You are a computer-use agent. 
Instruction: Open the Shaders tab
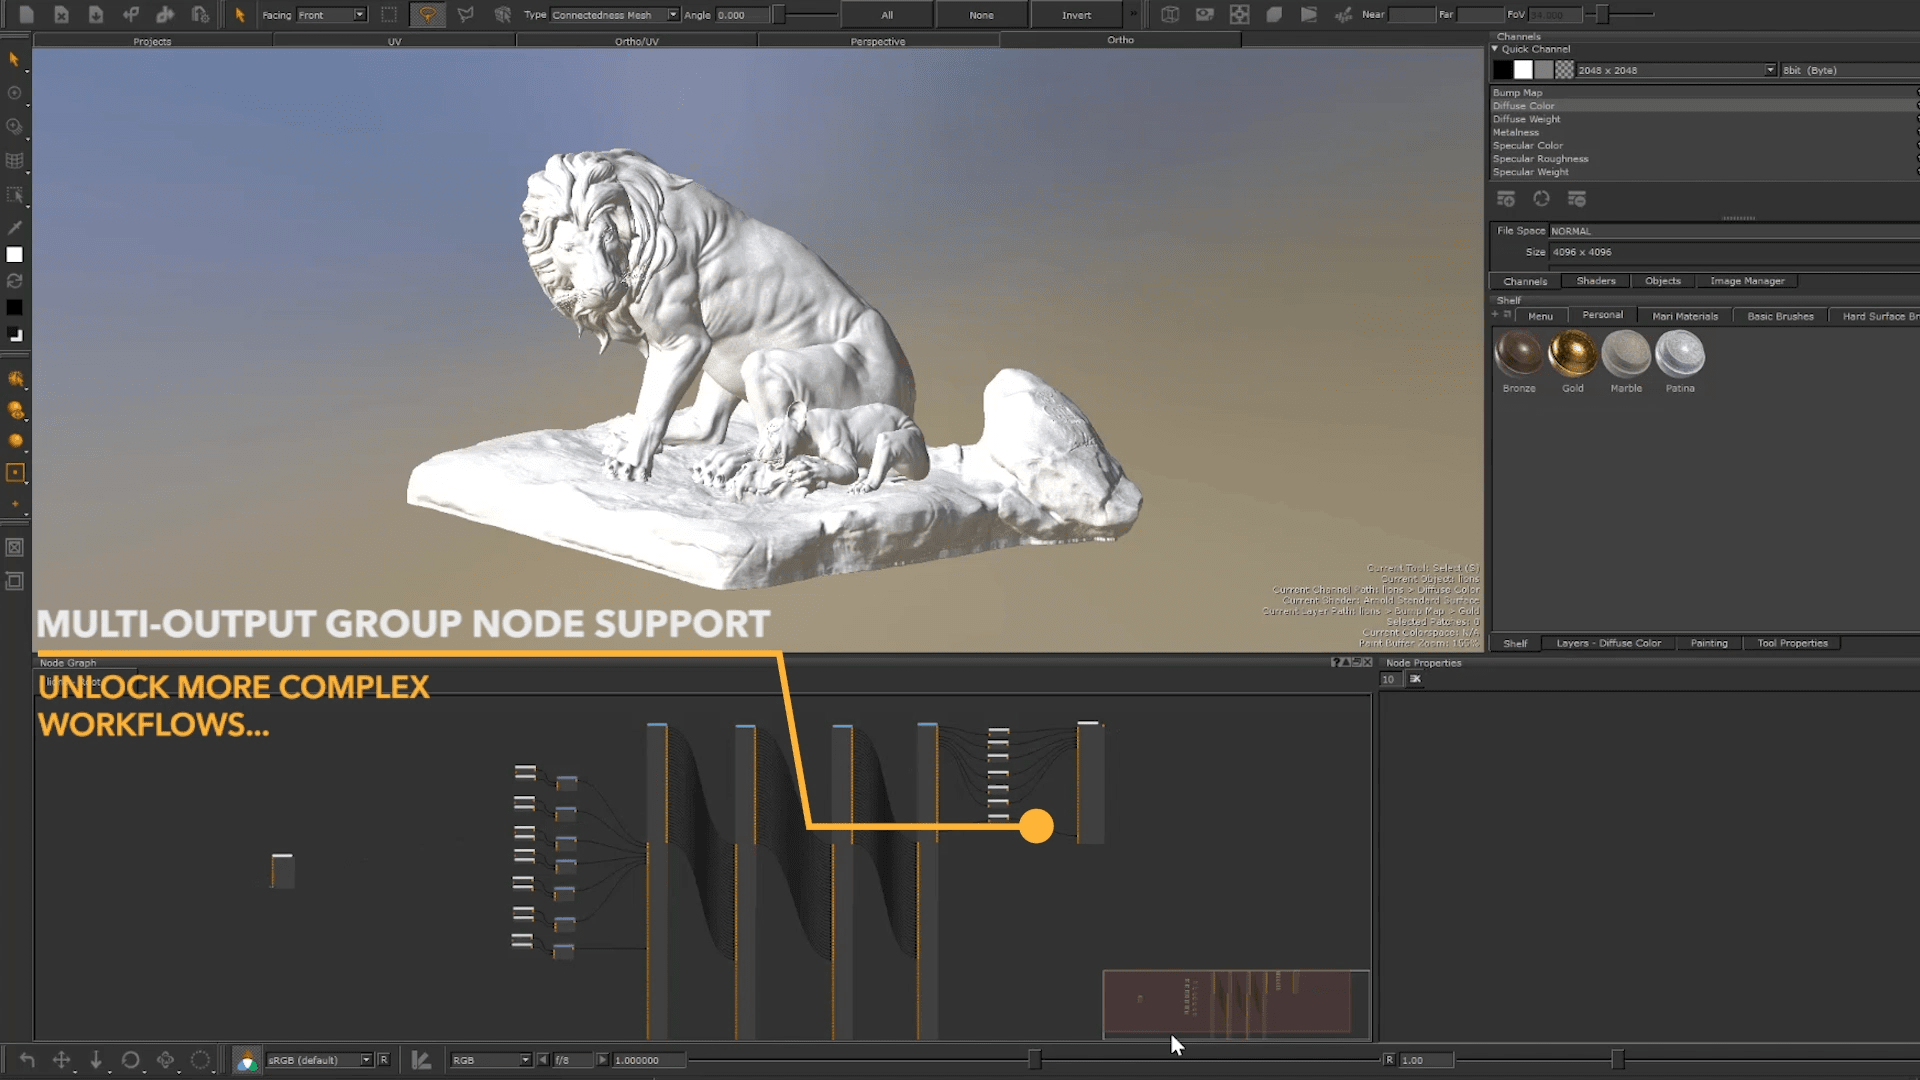pos(1596,281)
